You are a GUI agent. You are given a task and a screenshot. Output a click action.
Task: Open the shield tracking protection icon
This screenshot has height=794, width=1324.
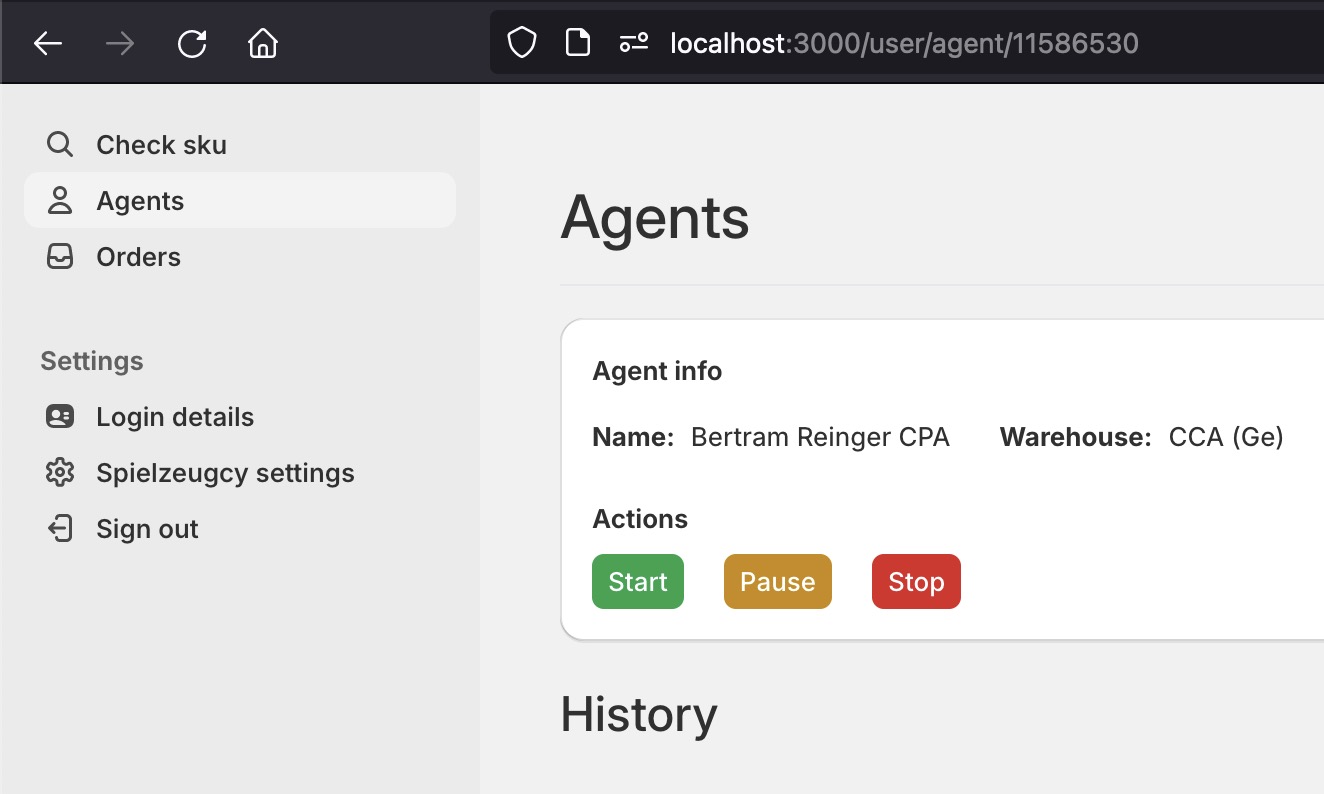(521, 42)
